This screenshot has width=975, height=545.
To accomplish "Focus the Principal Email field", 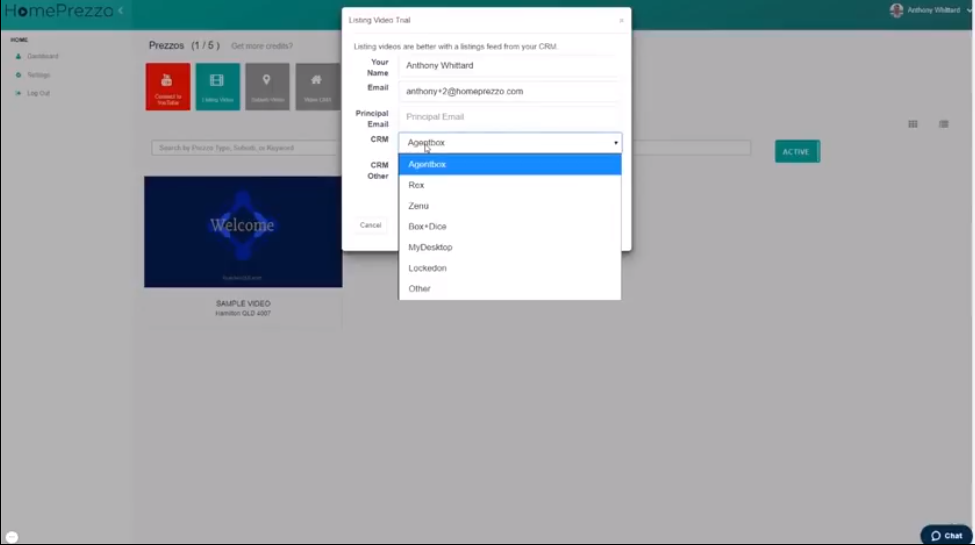I will pos(510,117).
